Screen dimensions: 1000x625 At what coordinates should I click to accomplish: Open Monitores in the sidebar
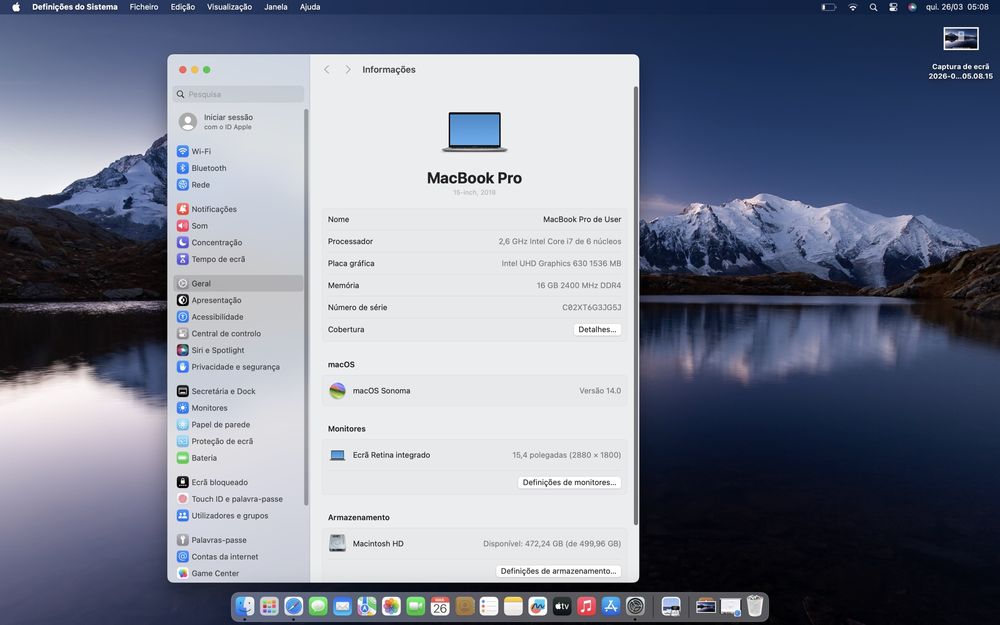(x=238, y=408)
